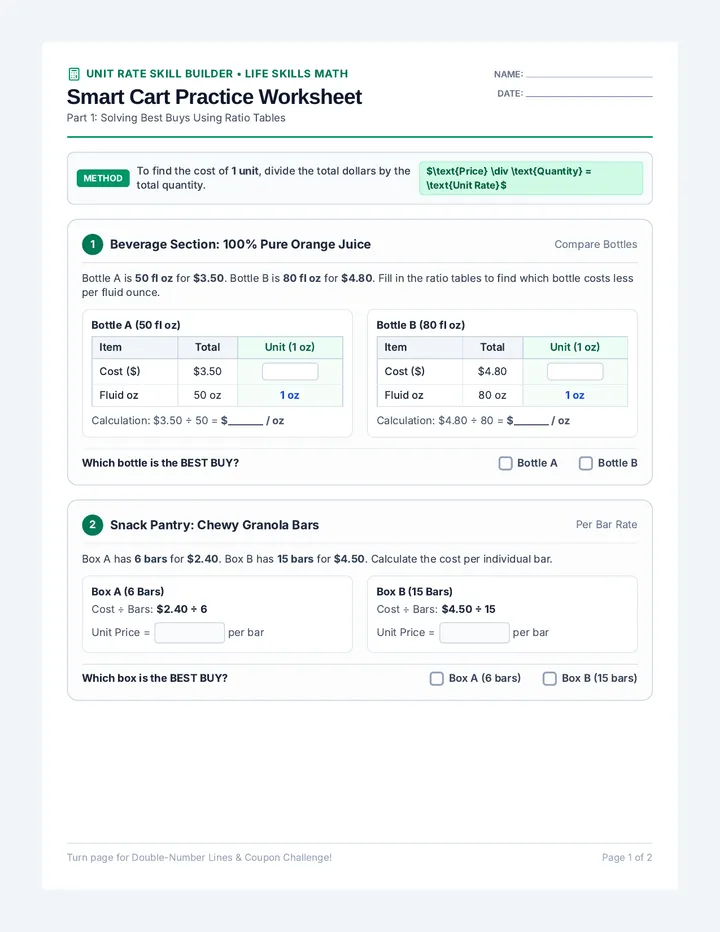
Task: Click the 'Bottle A (50 fl oz)' table title
Action: coord(136,325)
